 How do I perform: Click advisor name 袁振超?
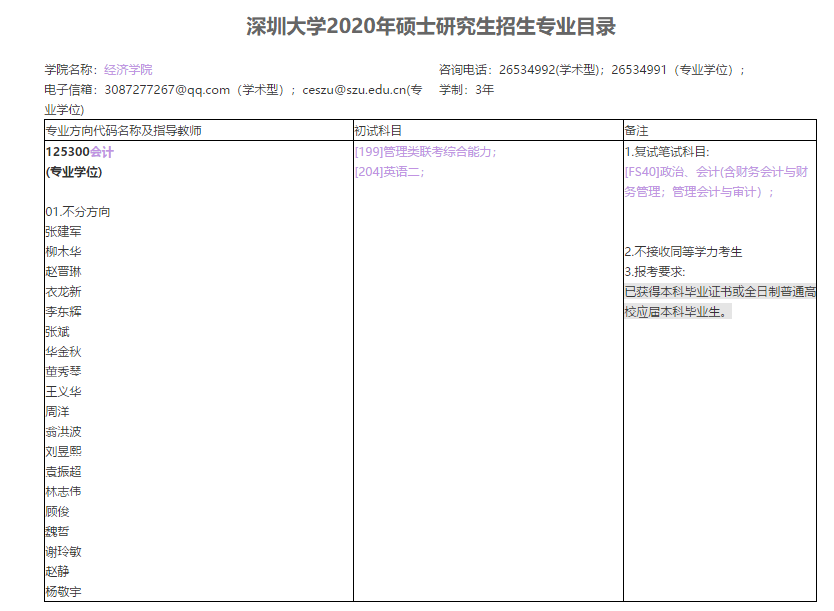[x=63, y=472]
